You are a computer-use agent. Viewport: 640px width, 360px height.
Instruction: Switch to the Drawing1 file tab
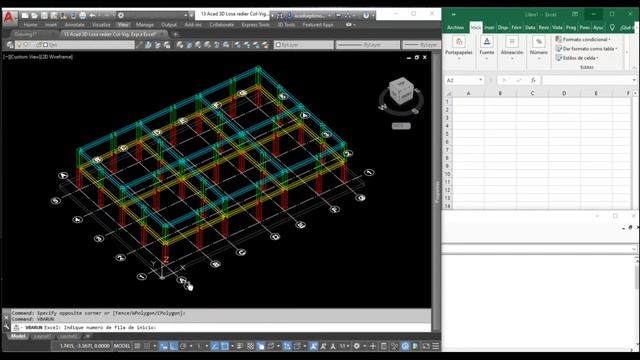(x=26, y=34)
